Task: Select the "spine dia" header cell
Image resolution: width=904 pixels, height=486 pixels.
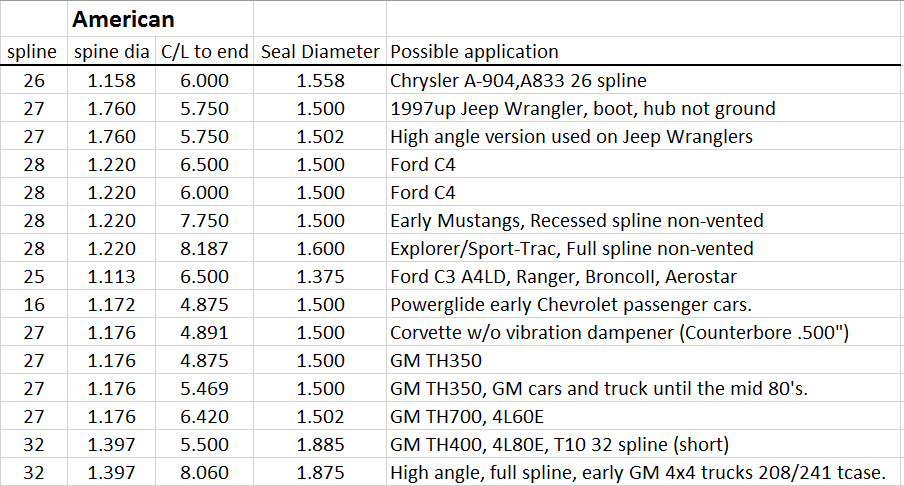Action: point(111,51)
